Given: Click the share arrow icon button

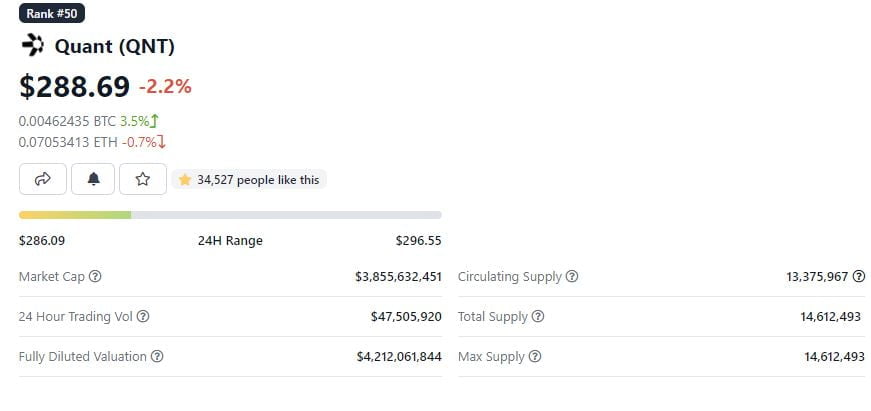Looking at the screenshot, I should tap(43, 179).
